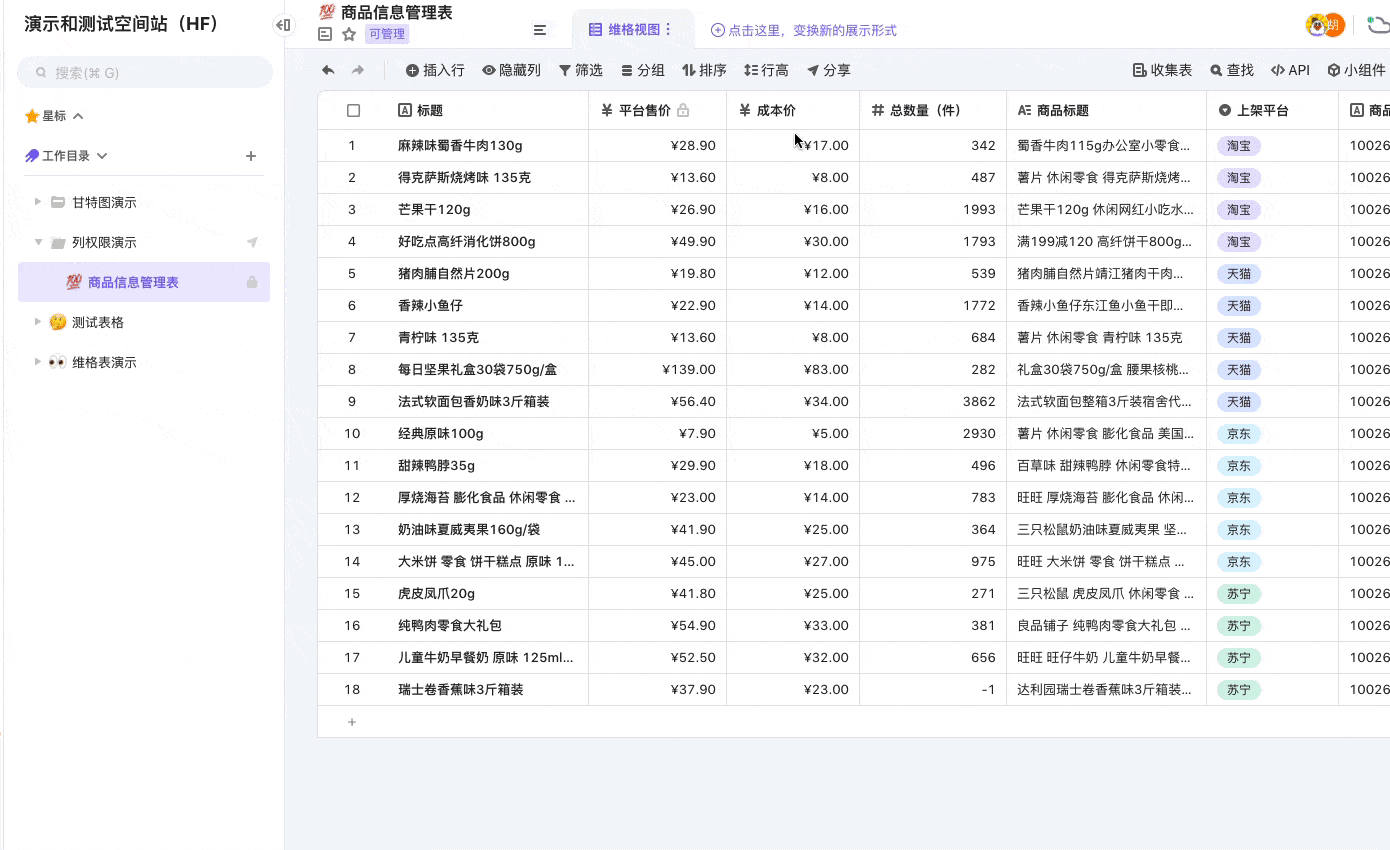The image size is (1390, 850).
Task: Click the cell 芒果干120g
Action: [x=488, y=210]
